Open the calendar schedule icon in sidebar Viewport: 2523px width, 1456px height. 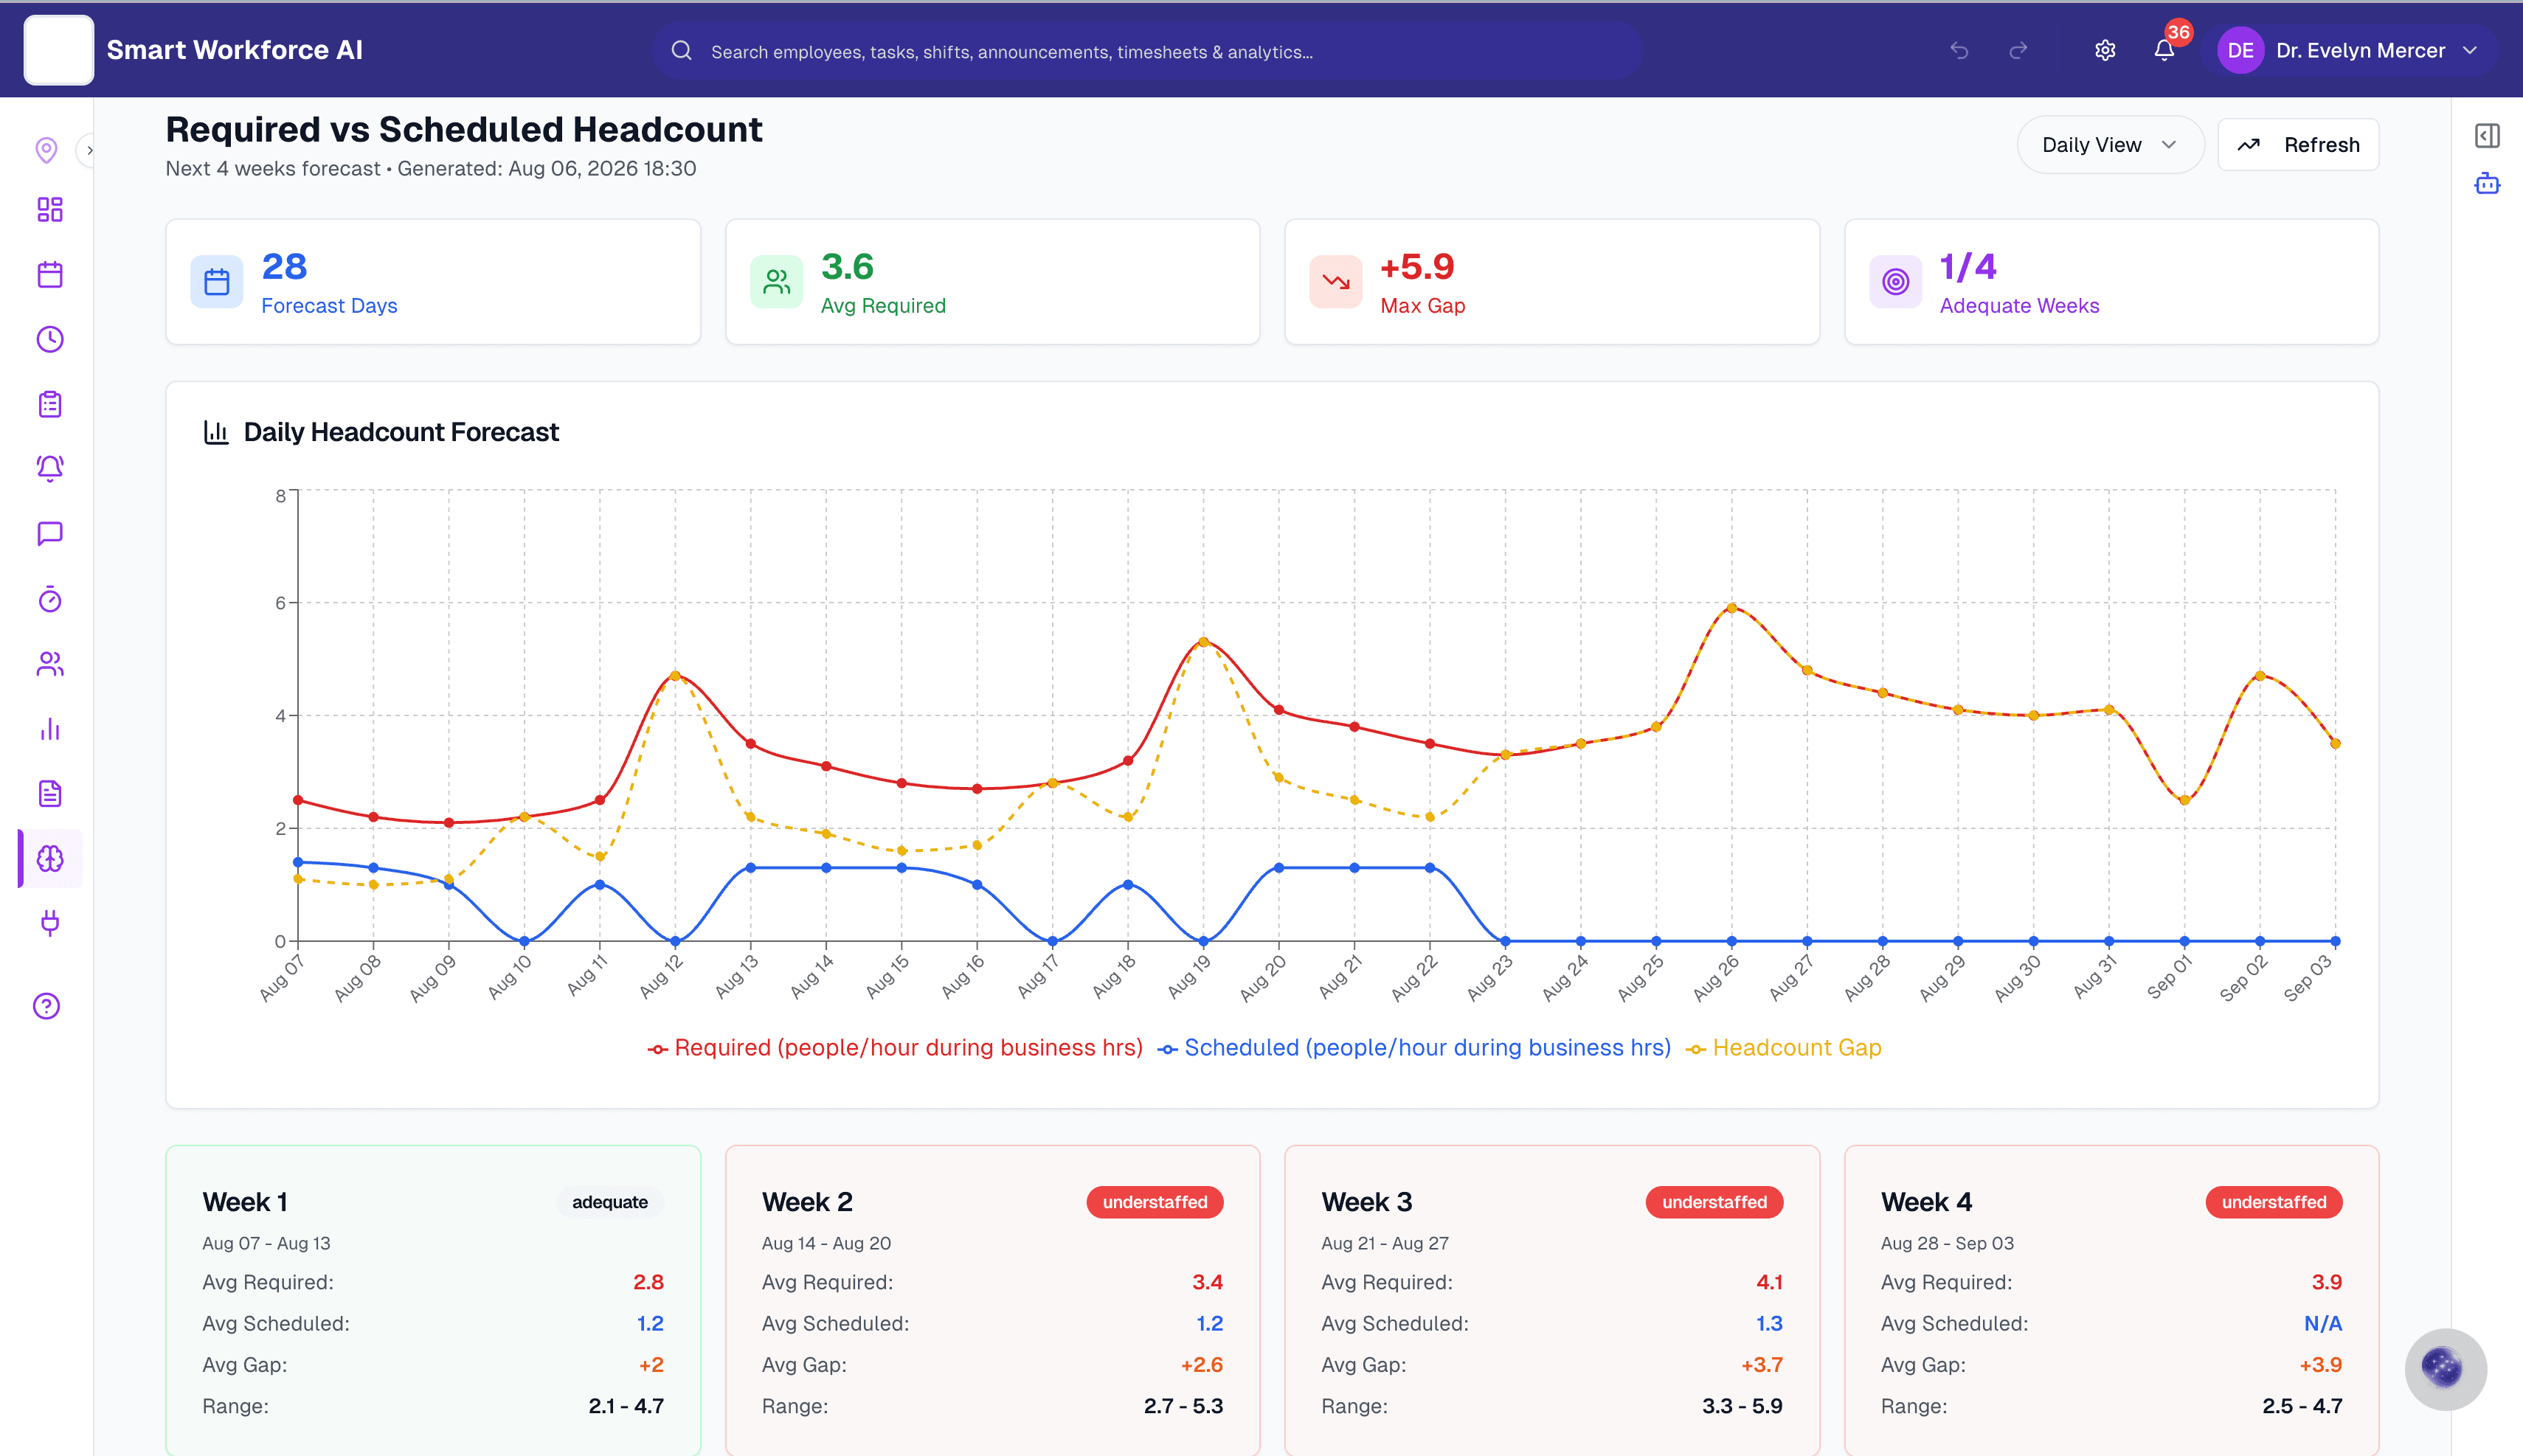(50, 274)
